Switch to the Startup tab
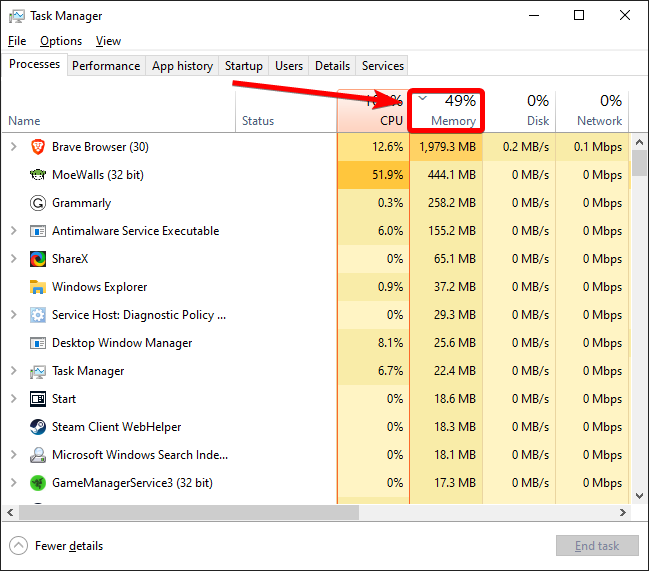 pos(243,66)
